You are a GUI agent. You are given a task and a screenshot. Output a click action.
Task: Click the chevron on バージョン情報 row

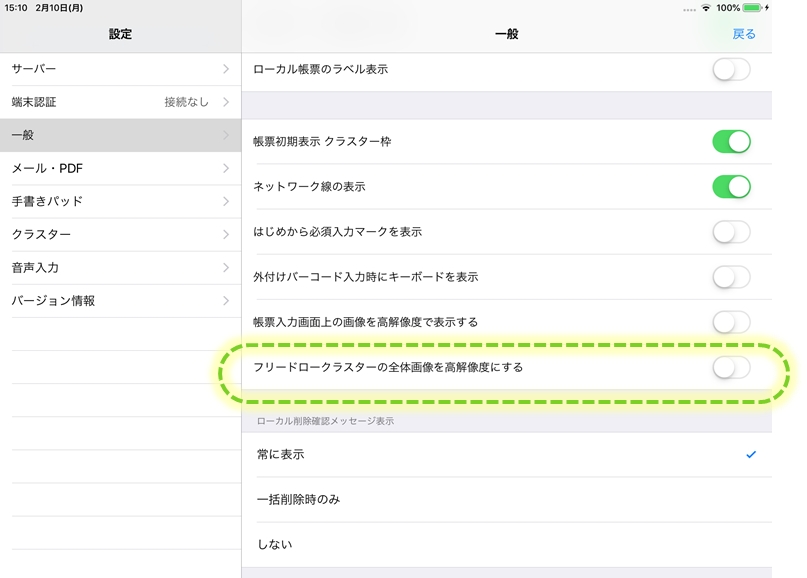(x=226, y=301)
